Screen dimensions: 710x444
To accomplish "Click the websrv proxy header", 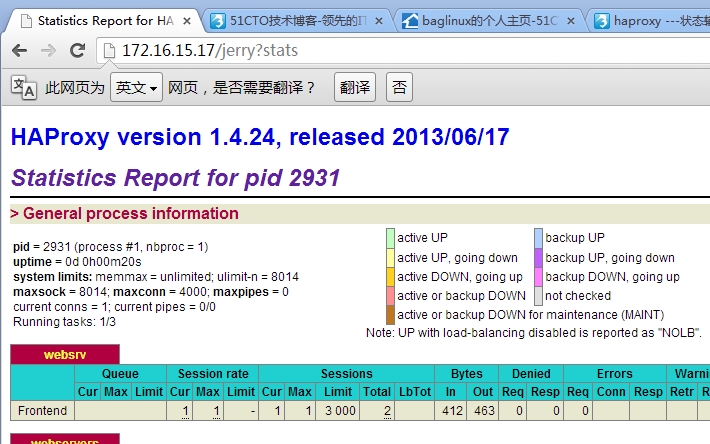I will pos(65,354).
